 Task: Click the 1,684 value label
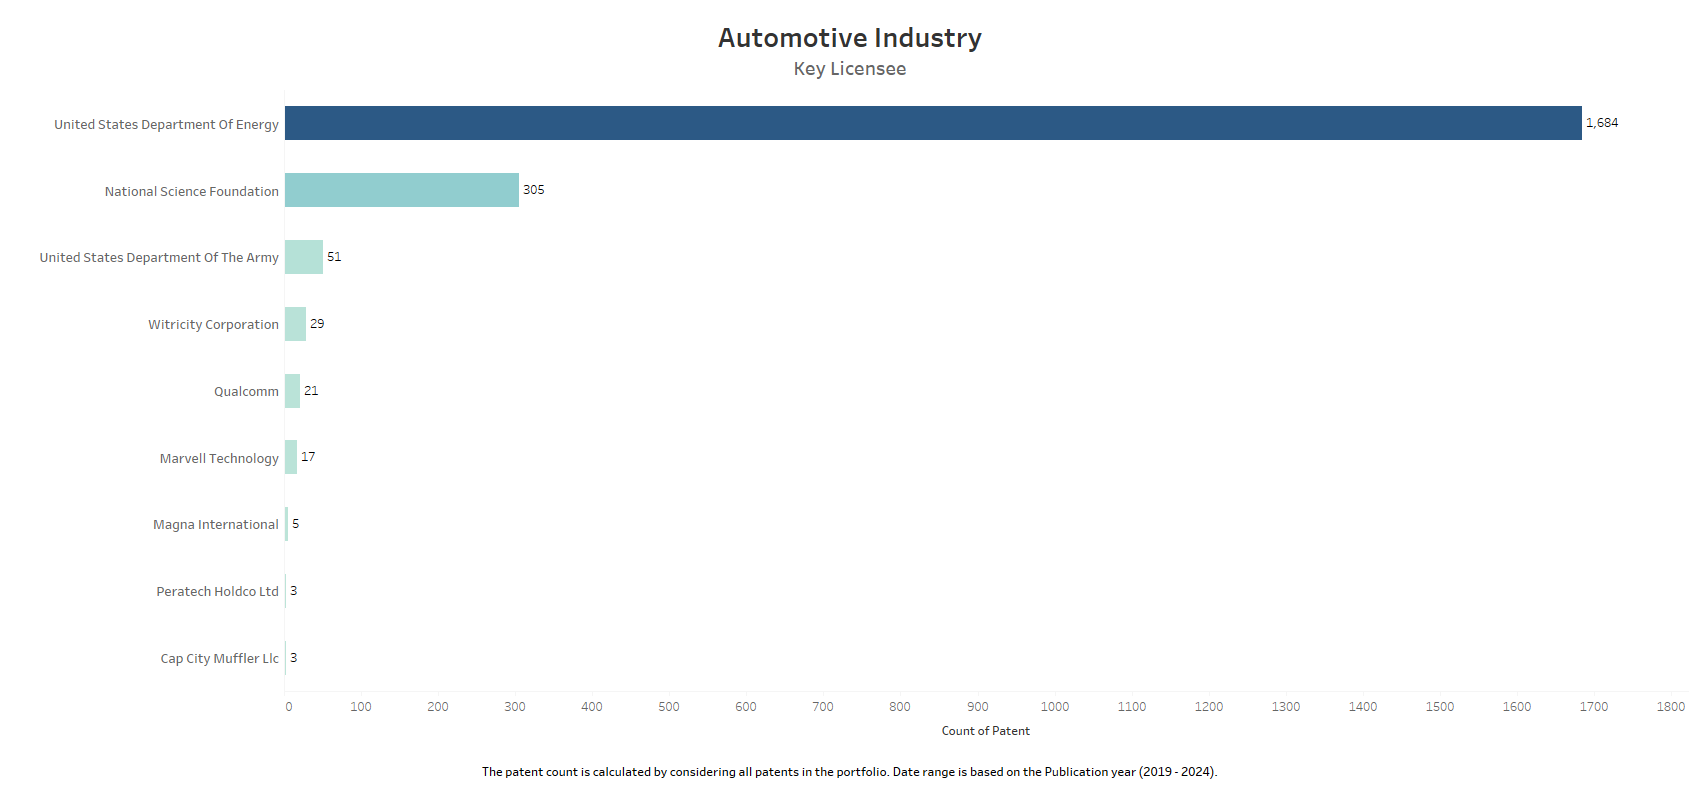pyautogui.click(x=1601, y=123)
